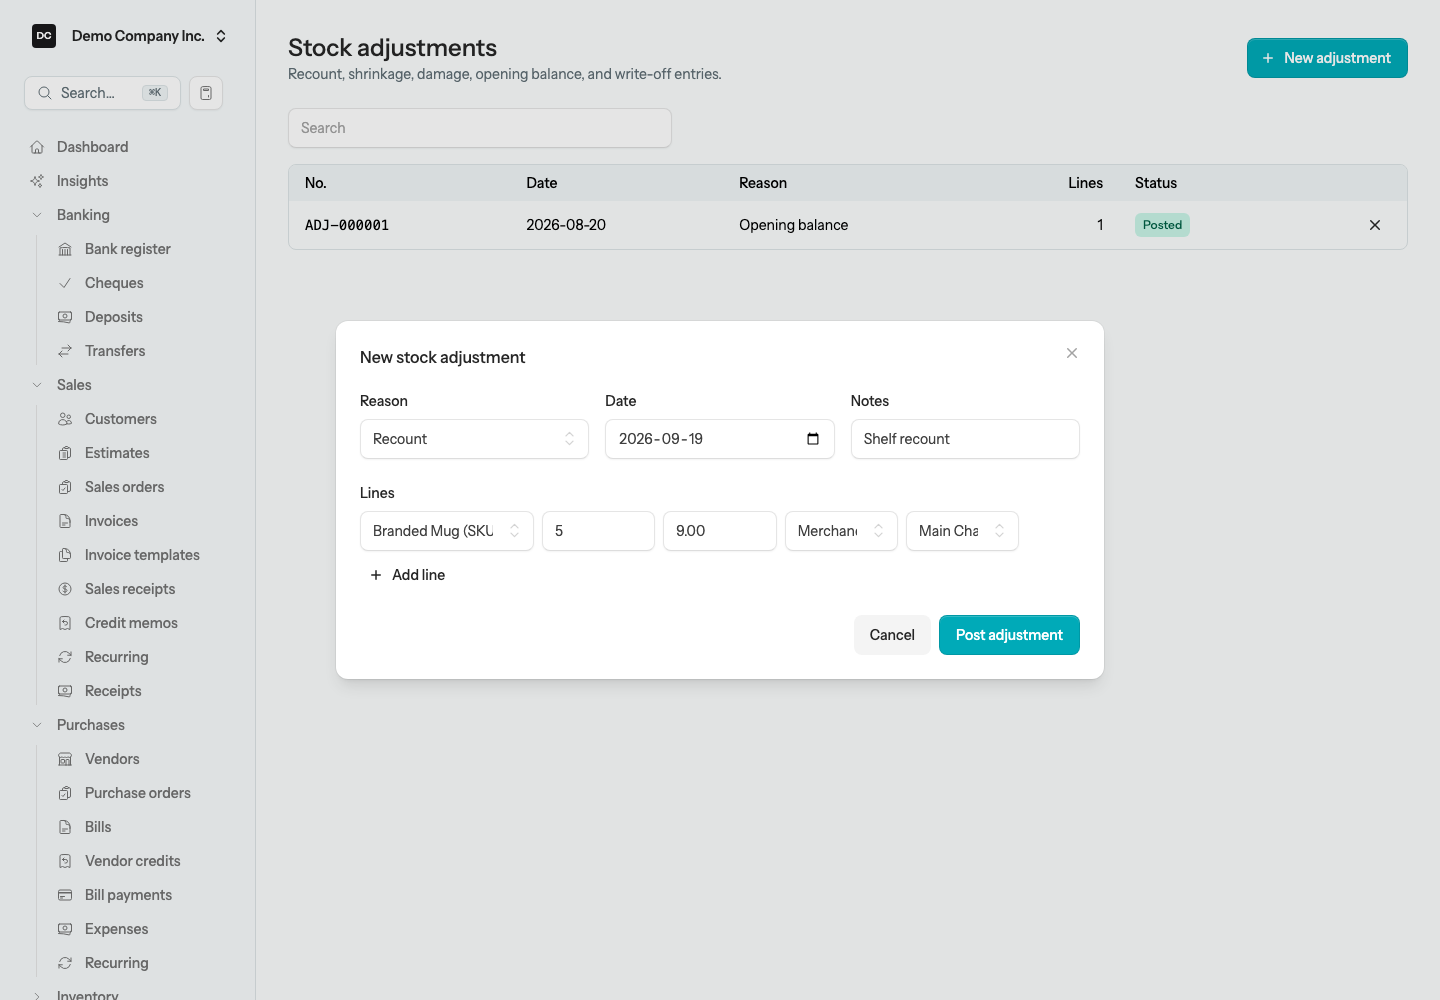
Task: Open Transfers in the sidebar
Action: [x=115, y=351]
